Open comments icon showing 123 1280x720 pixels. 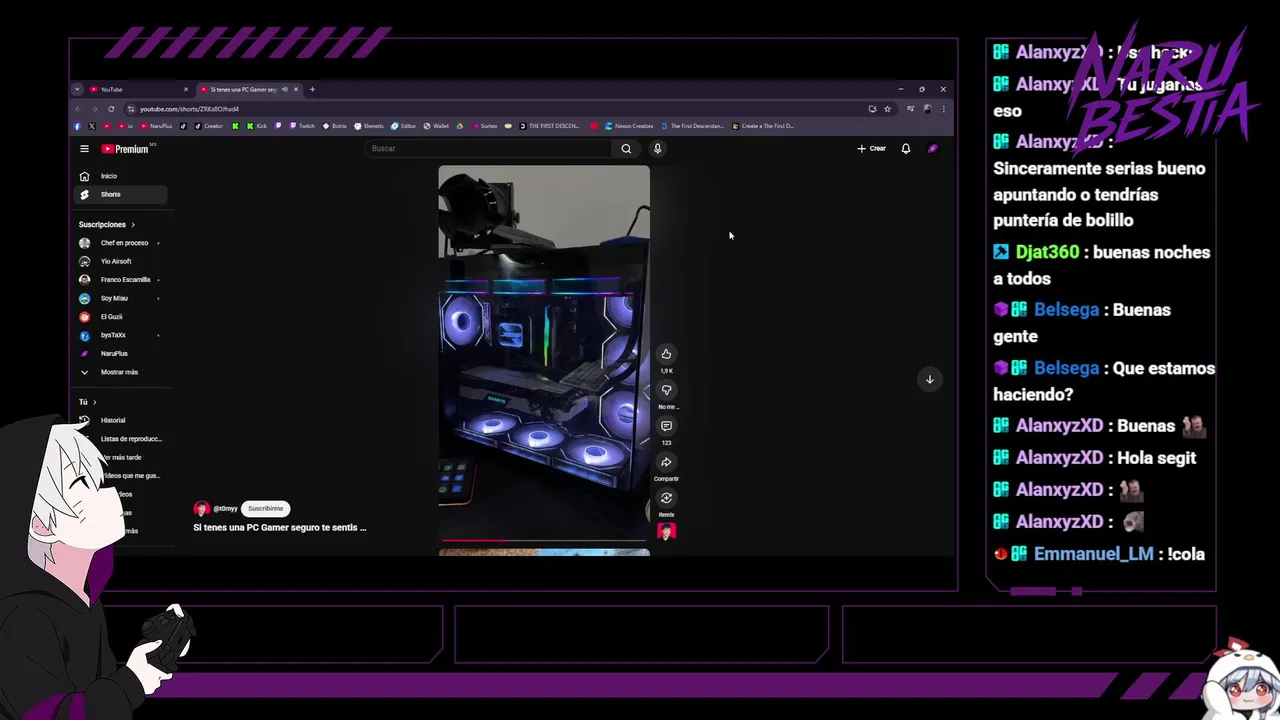[666, 426]
